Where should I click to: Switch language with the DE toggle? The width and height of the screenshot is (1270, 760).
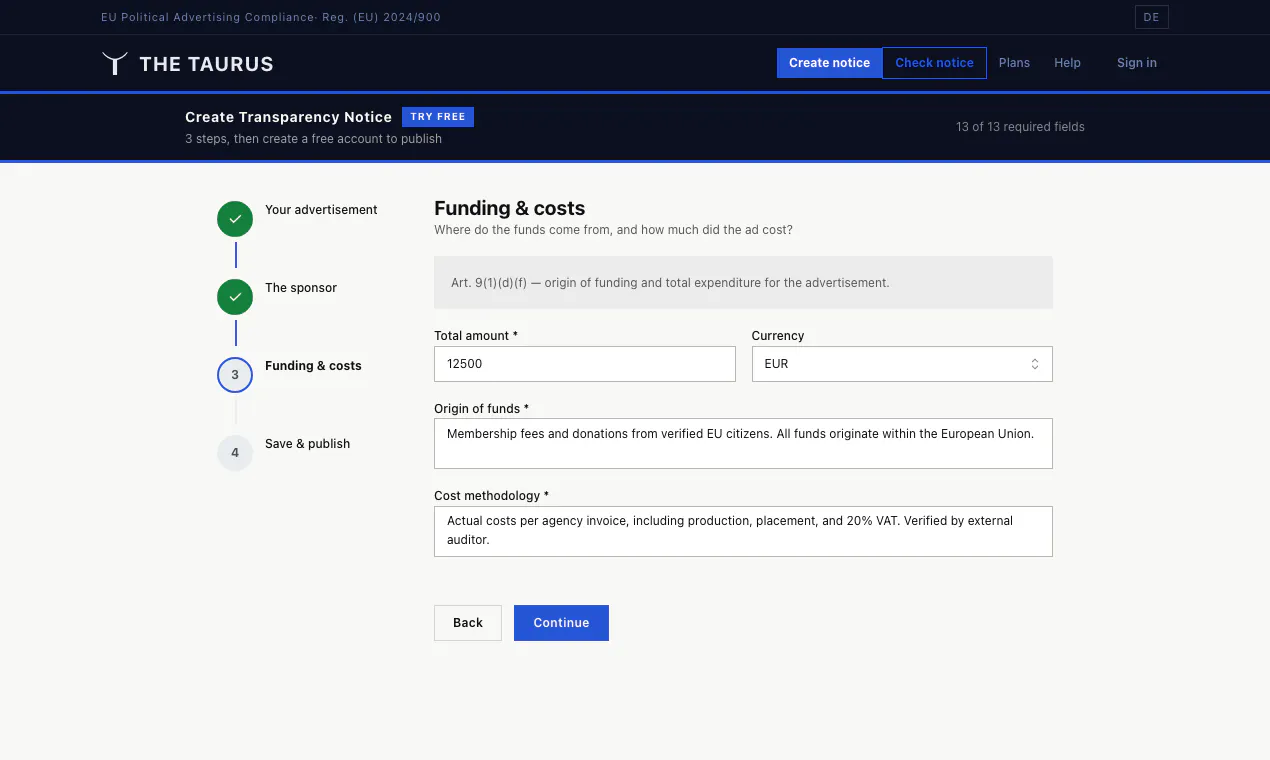pos(1151,17)
